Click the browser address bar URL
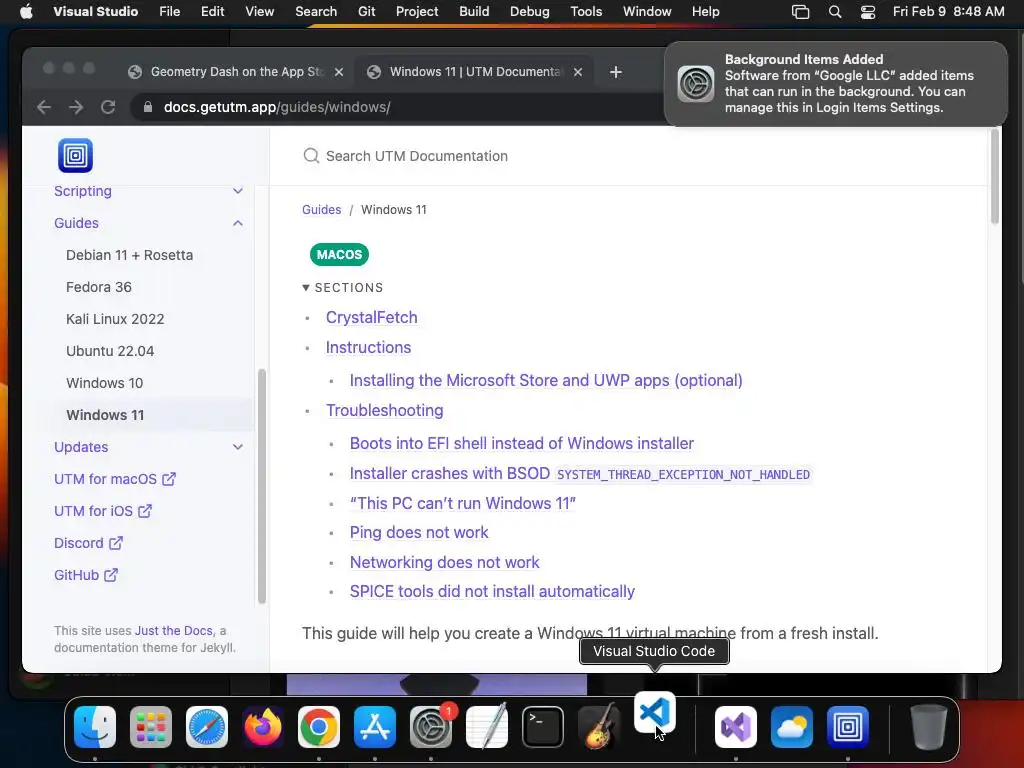This screenshot has width=1024, height=768. click(x=277, y=107)
